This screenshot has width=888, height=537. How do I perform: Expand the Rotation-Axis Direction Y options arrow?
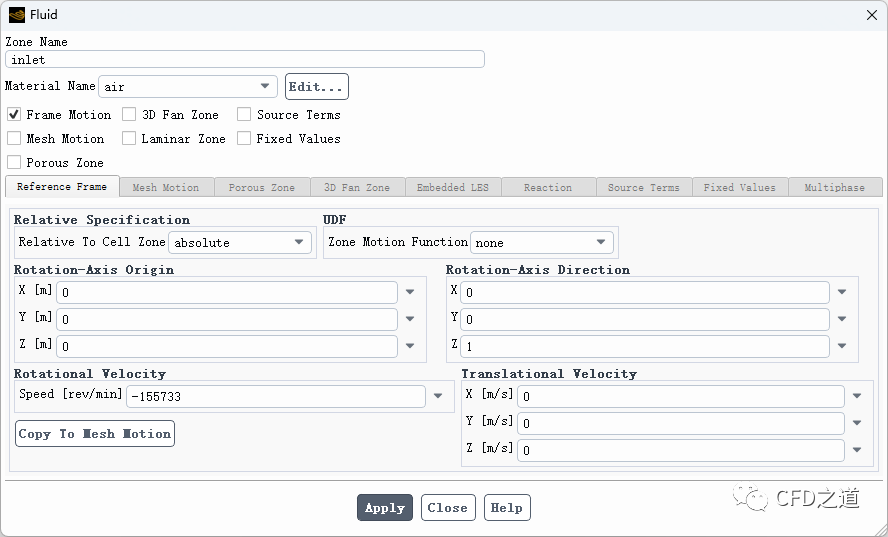point(842,319)
